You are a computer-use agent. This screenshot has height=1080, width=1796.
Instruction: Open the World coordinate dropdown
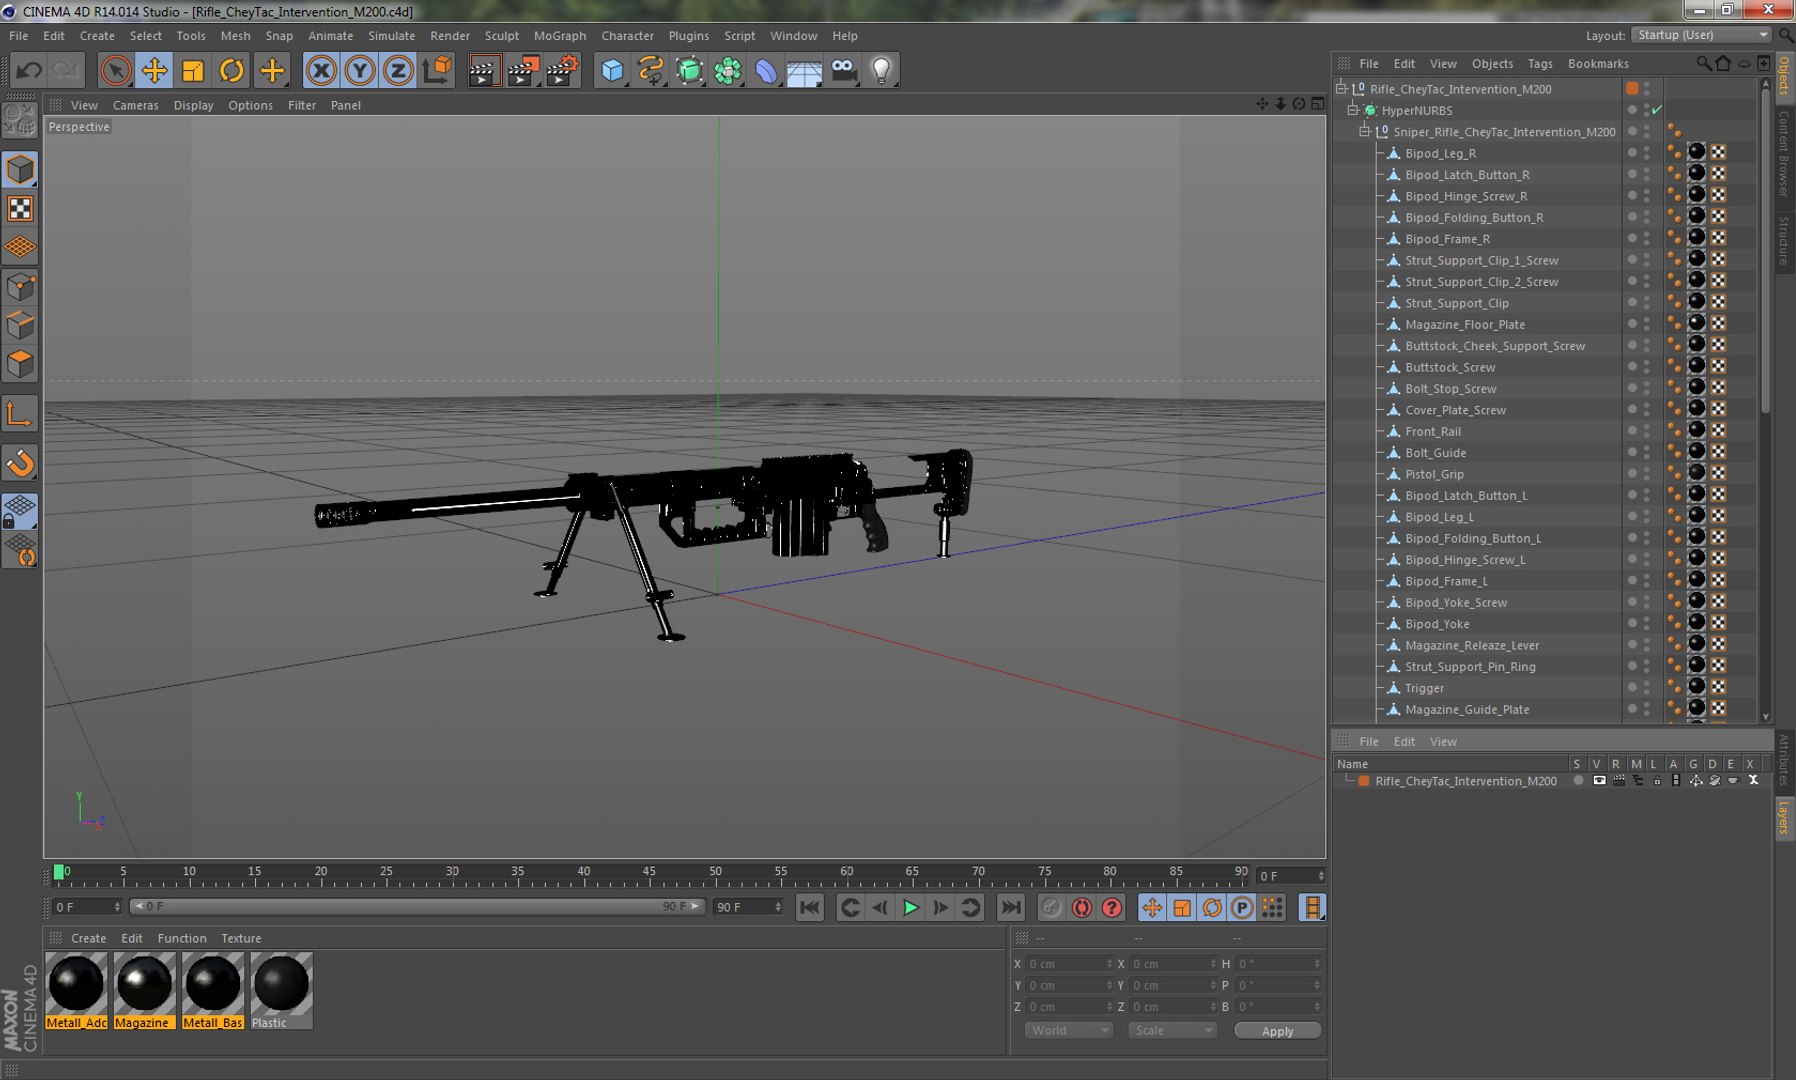[x=1069, y=1031]
